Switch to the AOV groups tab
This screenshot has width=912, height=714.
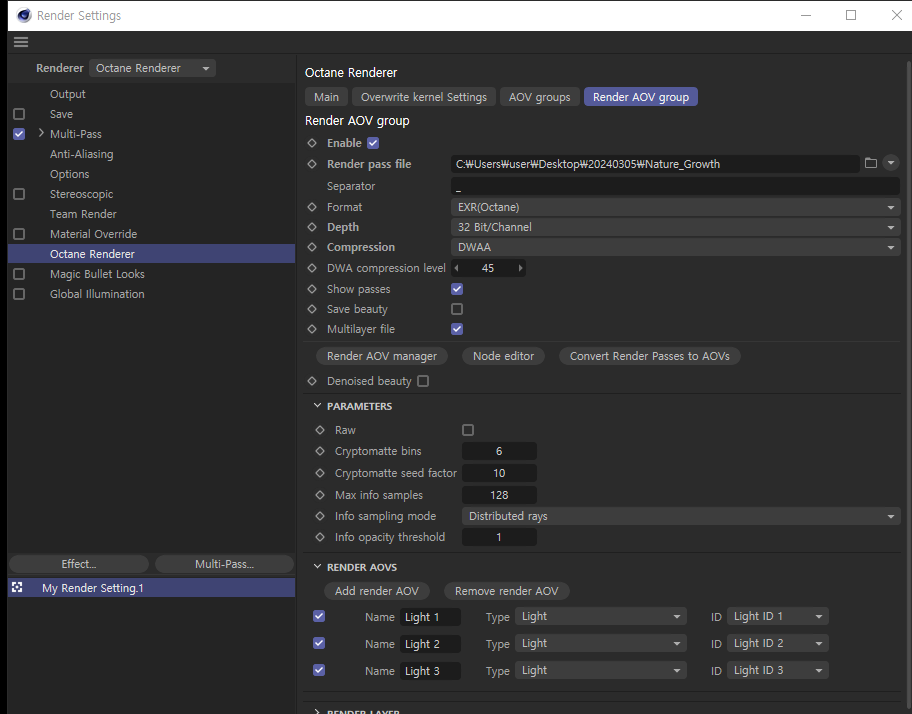(x=540, y=97)
